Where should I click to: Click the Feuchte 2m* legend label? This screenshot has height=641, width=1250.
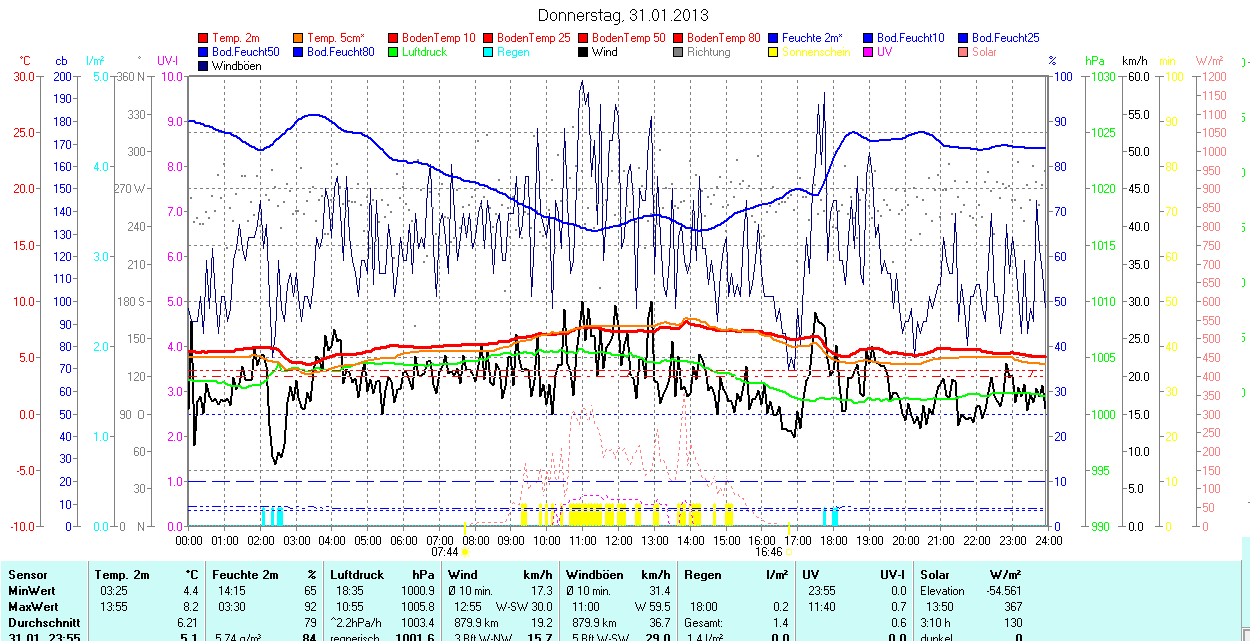click(811, 38)
